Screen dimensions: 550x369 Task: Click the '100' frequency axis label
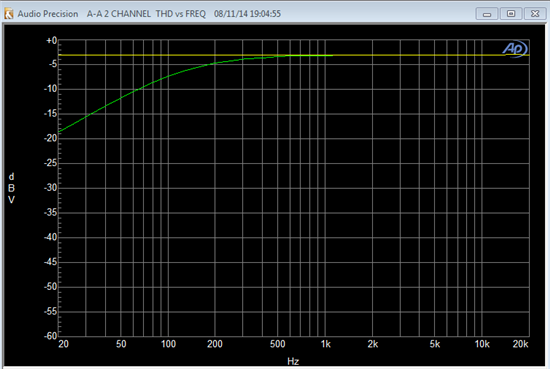pos(168,344)
